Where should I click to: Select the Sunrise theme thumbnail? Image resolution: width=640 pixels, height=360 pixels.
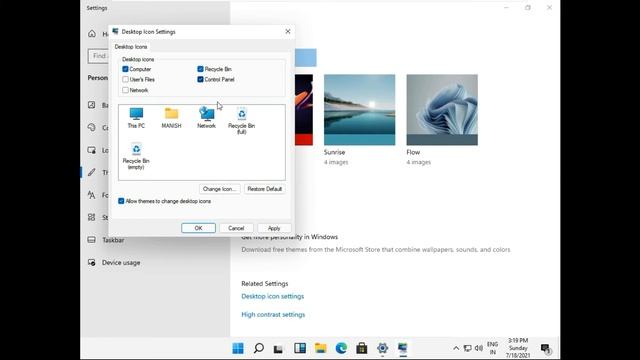pos(360,110)
